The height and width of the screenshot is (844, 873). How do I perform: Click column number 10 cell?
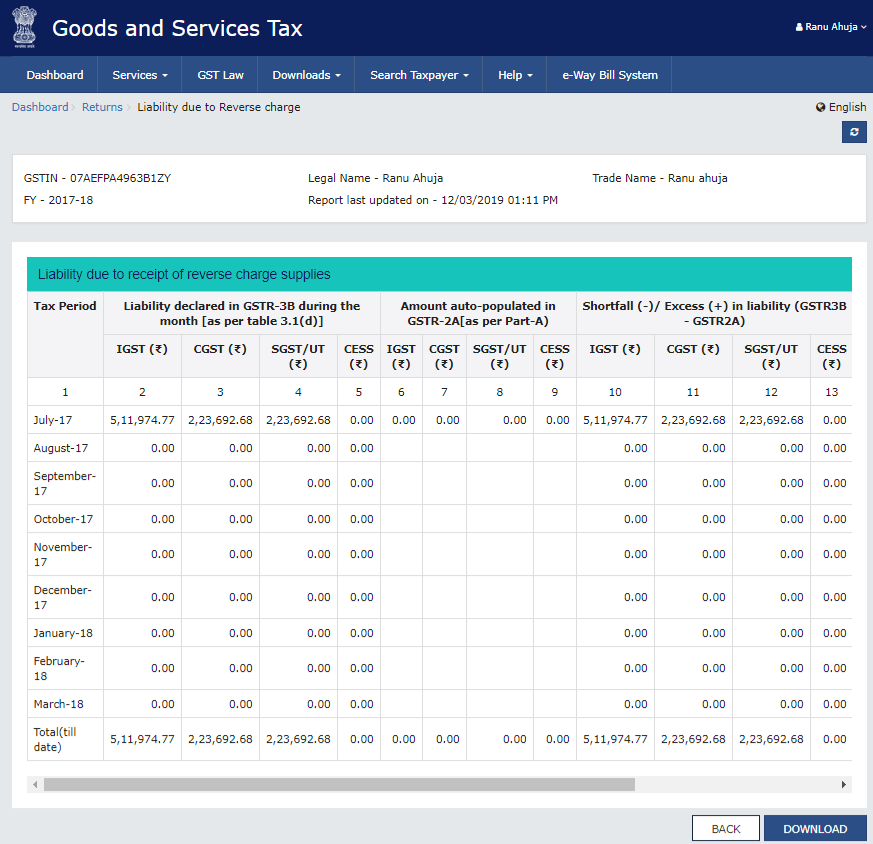pyautogui.click(x=615, y=392)
